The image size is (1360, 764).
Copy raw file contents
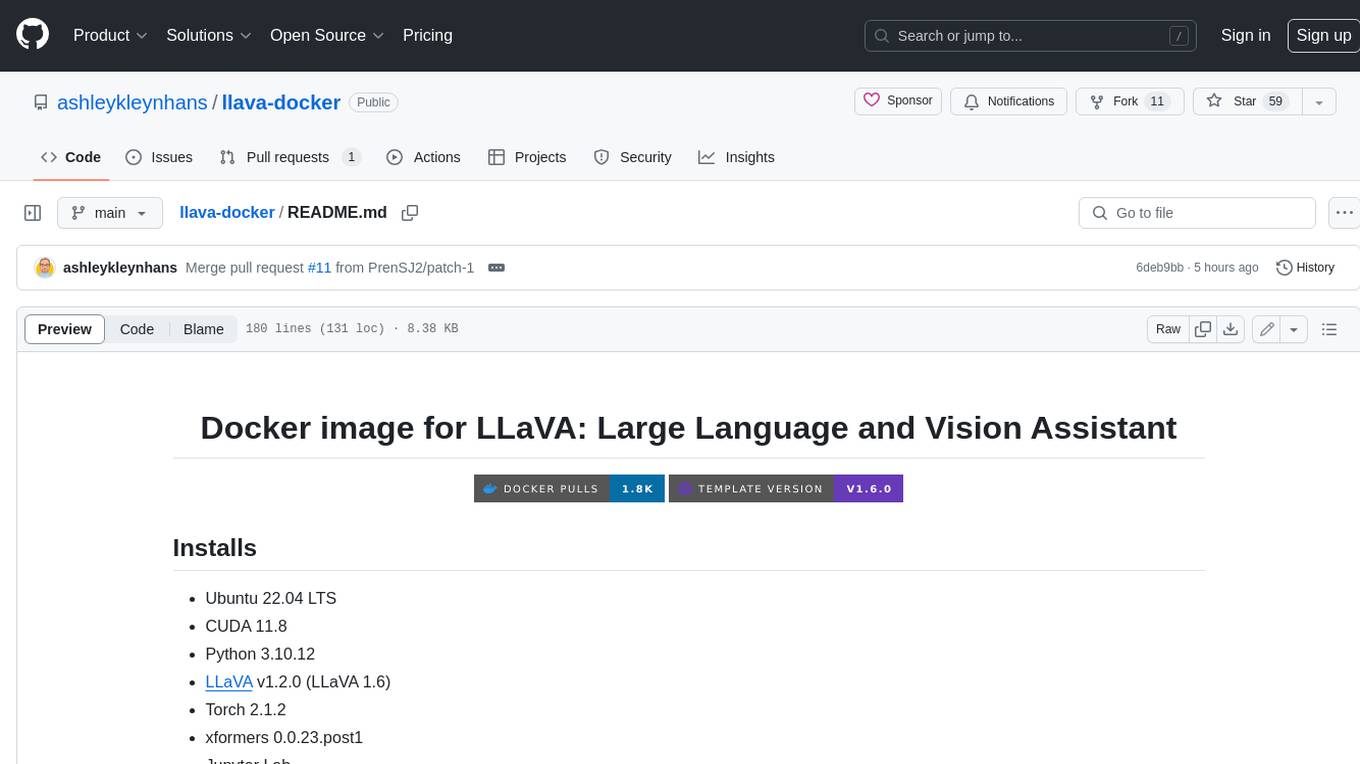click(1203, 329)
